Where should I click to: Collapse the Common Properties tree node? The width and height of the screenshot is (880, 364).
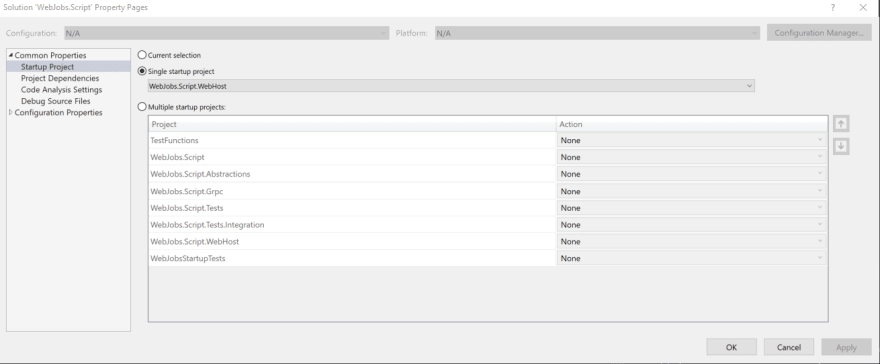11,56
